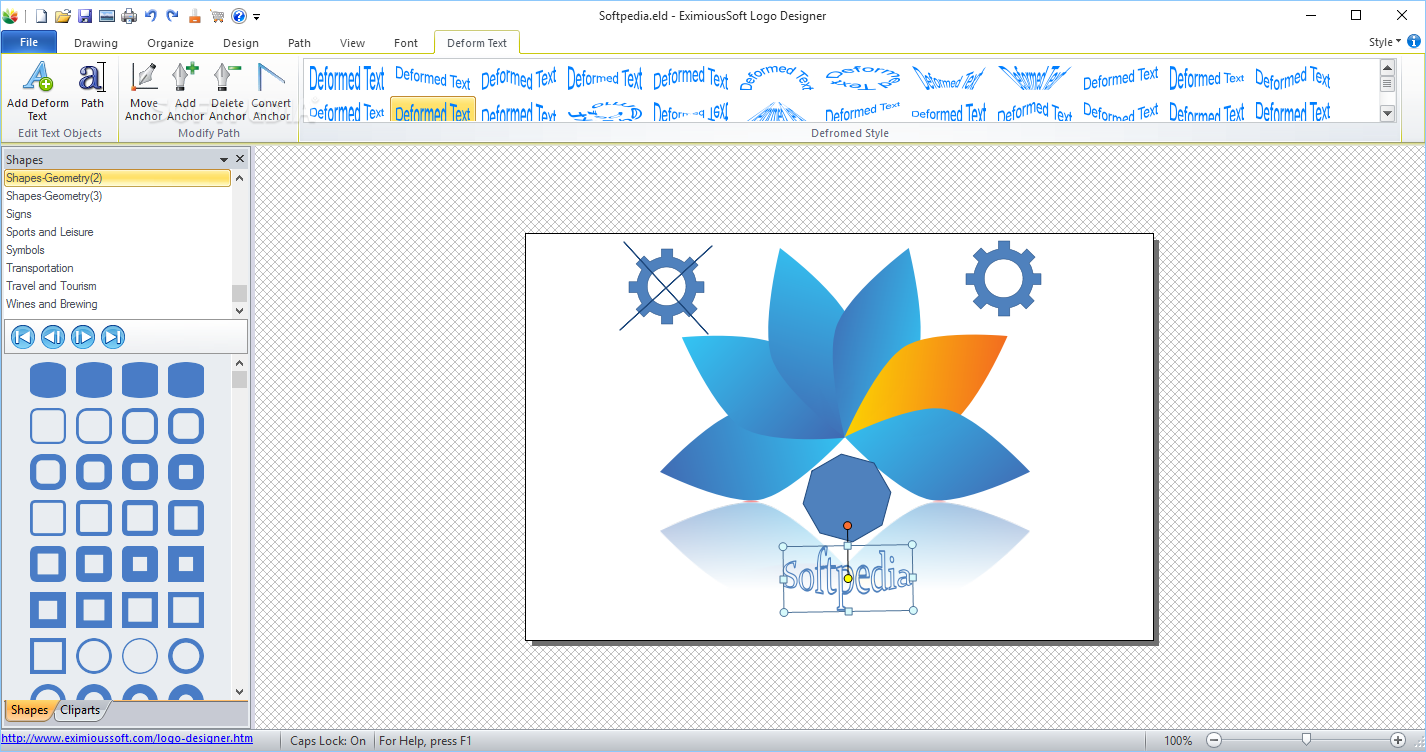Select the Transportation category

[117, 268]
